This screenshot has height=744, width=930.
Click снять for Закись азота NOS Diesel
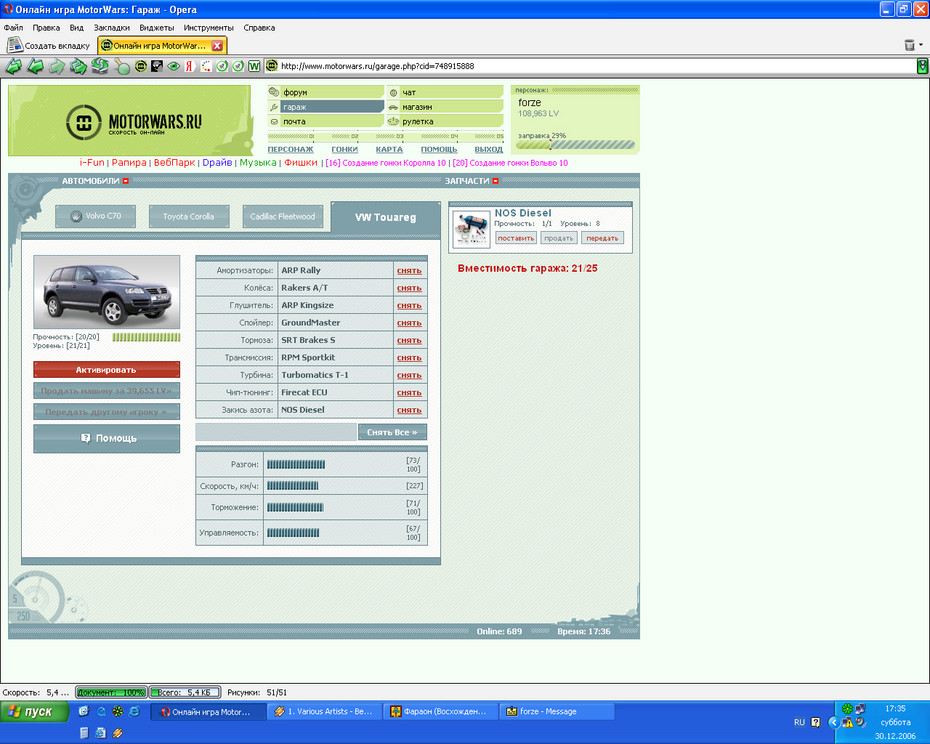tap(409, 411)
